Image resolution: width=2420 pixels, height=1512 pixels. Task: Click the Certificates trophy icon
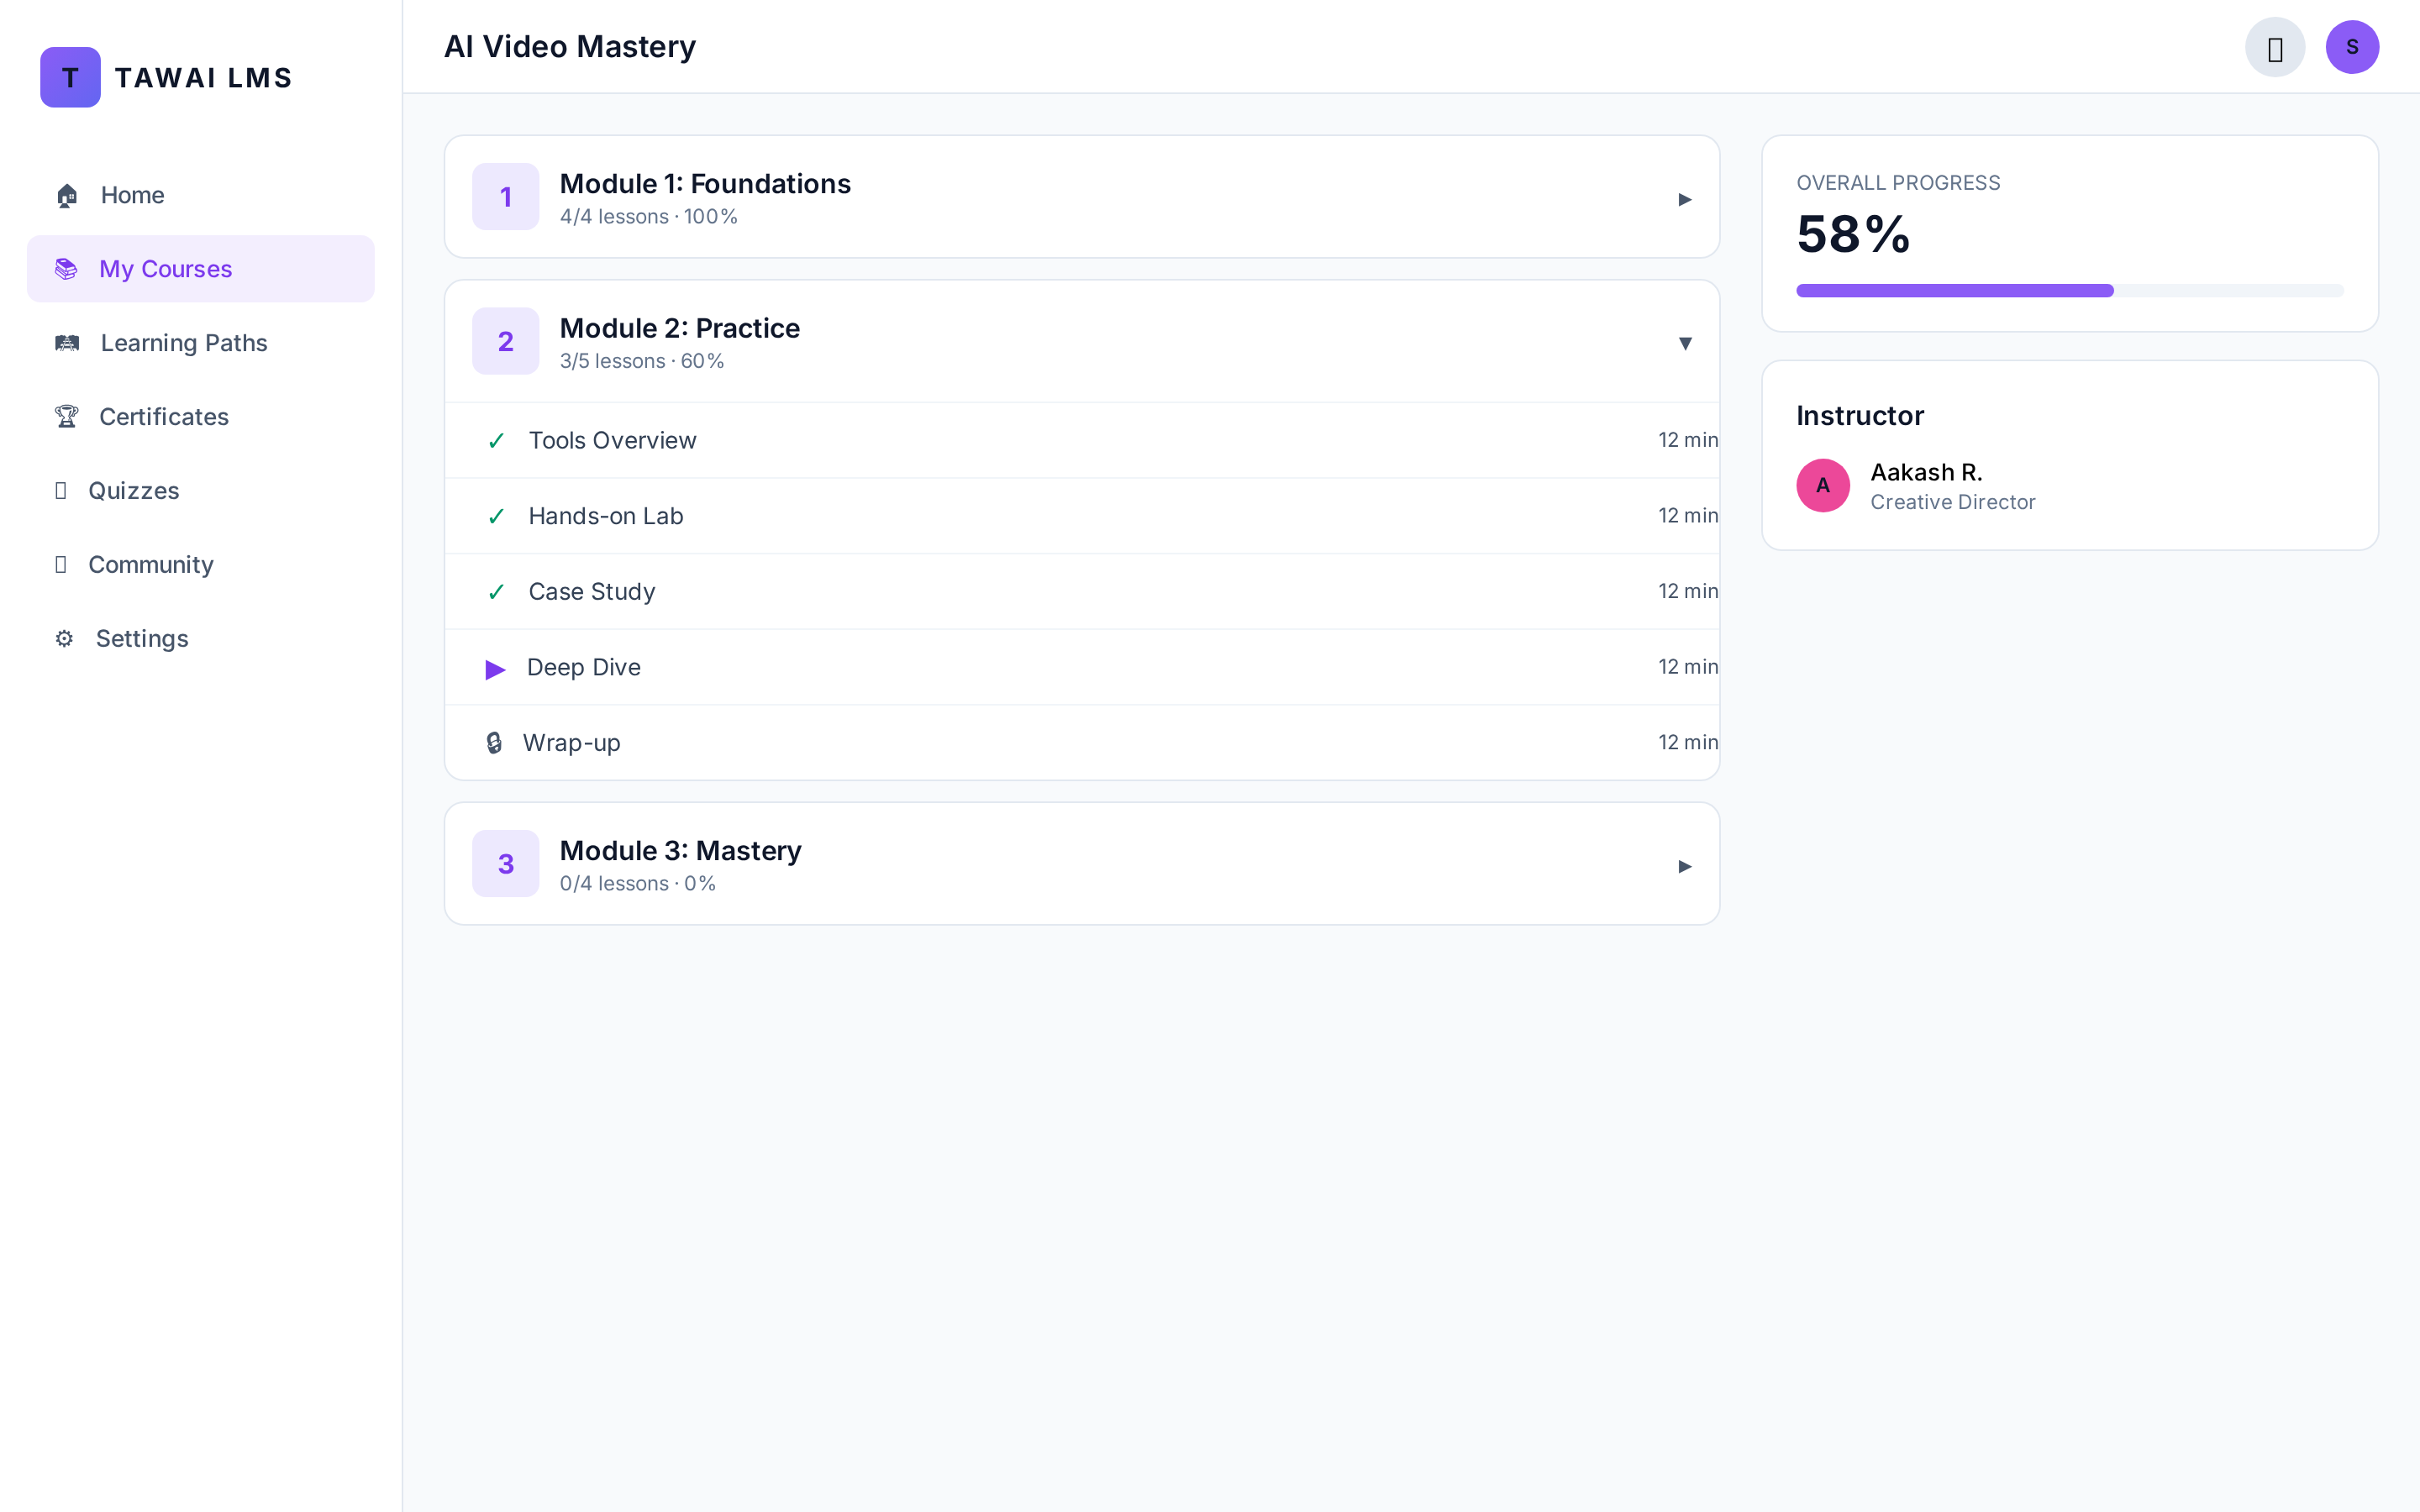[66, 417]
